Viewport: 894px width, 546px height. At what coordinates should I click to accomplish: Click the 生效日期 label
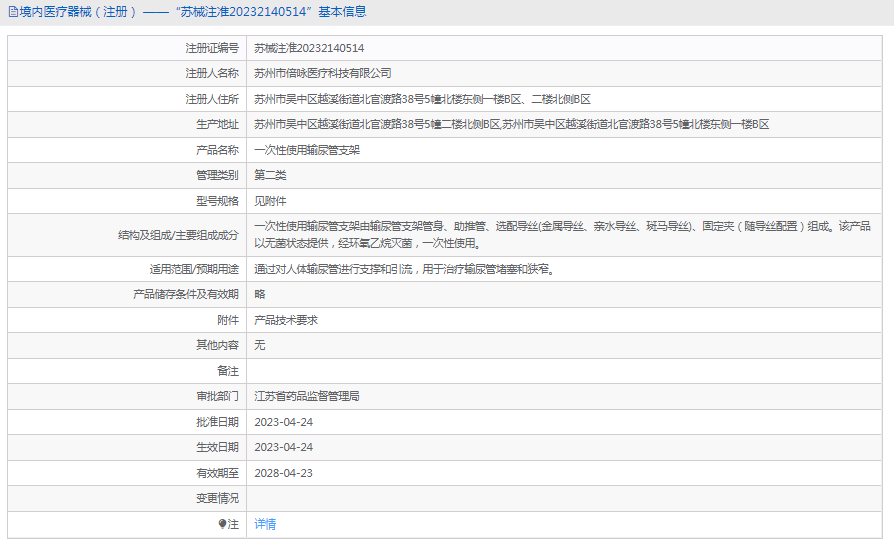coord(217,447)
